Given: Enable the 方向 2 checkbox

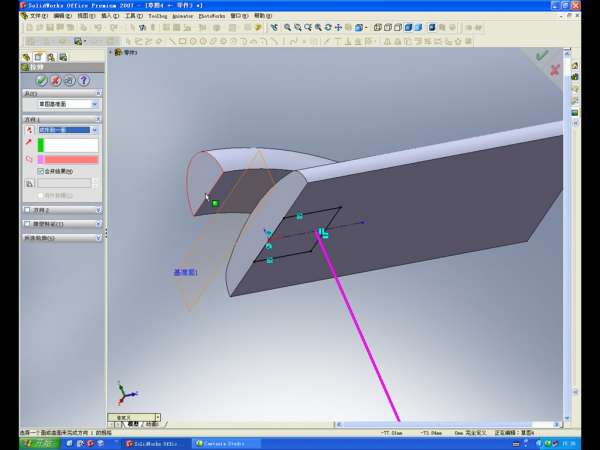Looking at the screenshot, I should pos(27,210).
